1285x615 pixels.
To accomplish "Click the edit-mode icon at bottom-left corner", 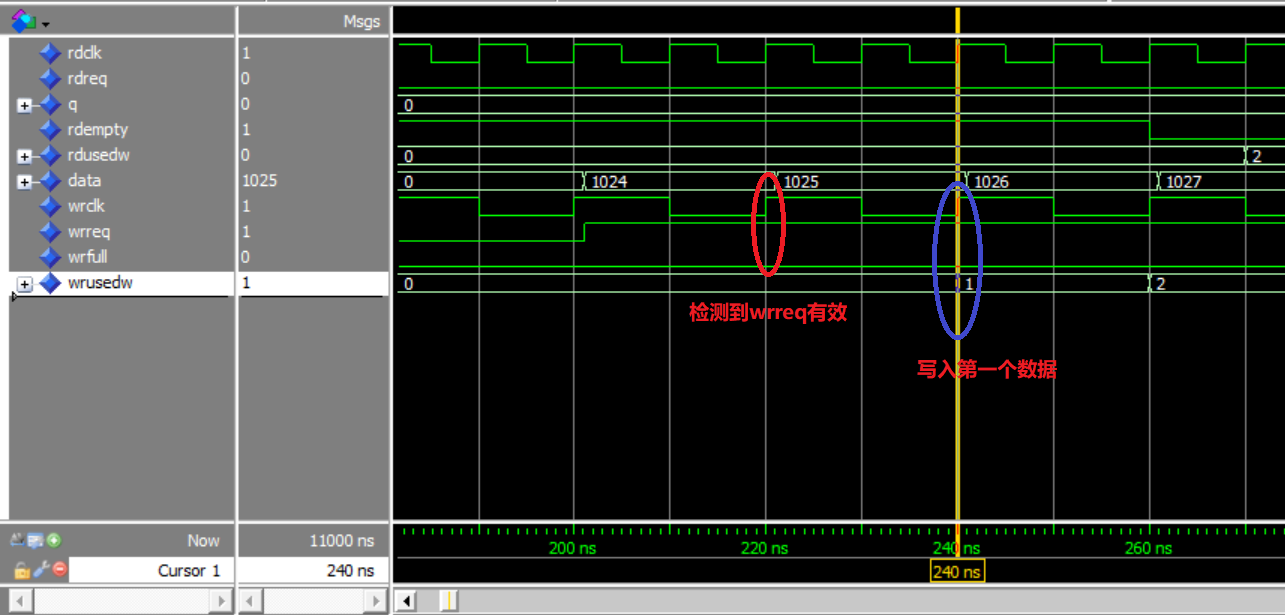I will pos(17,540).
